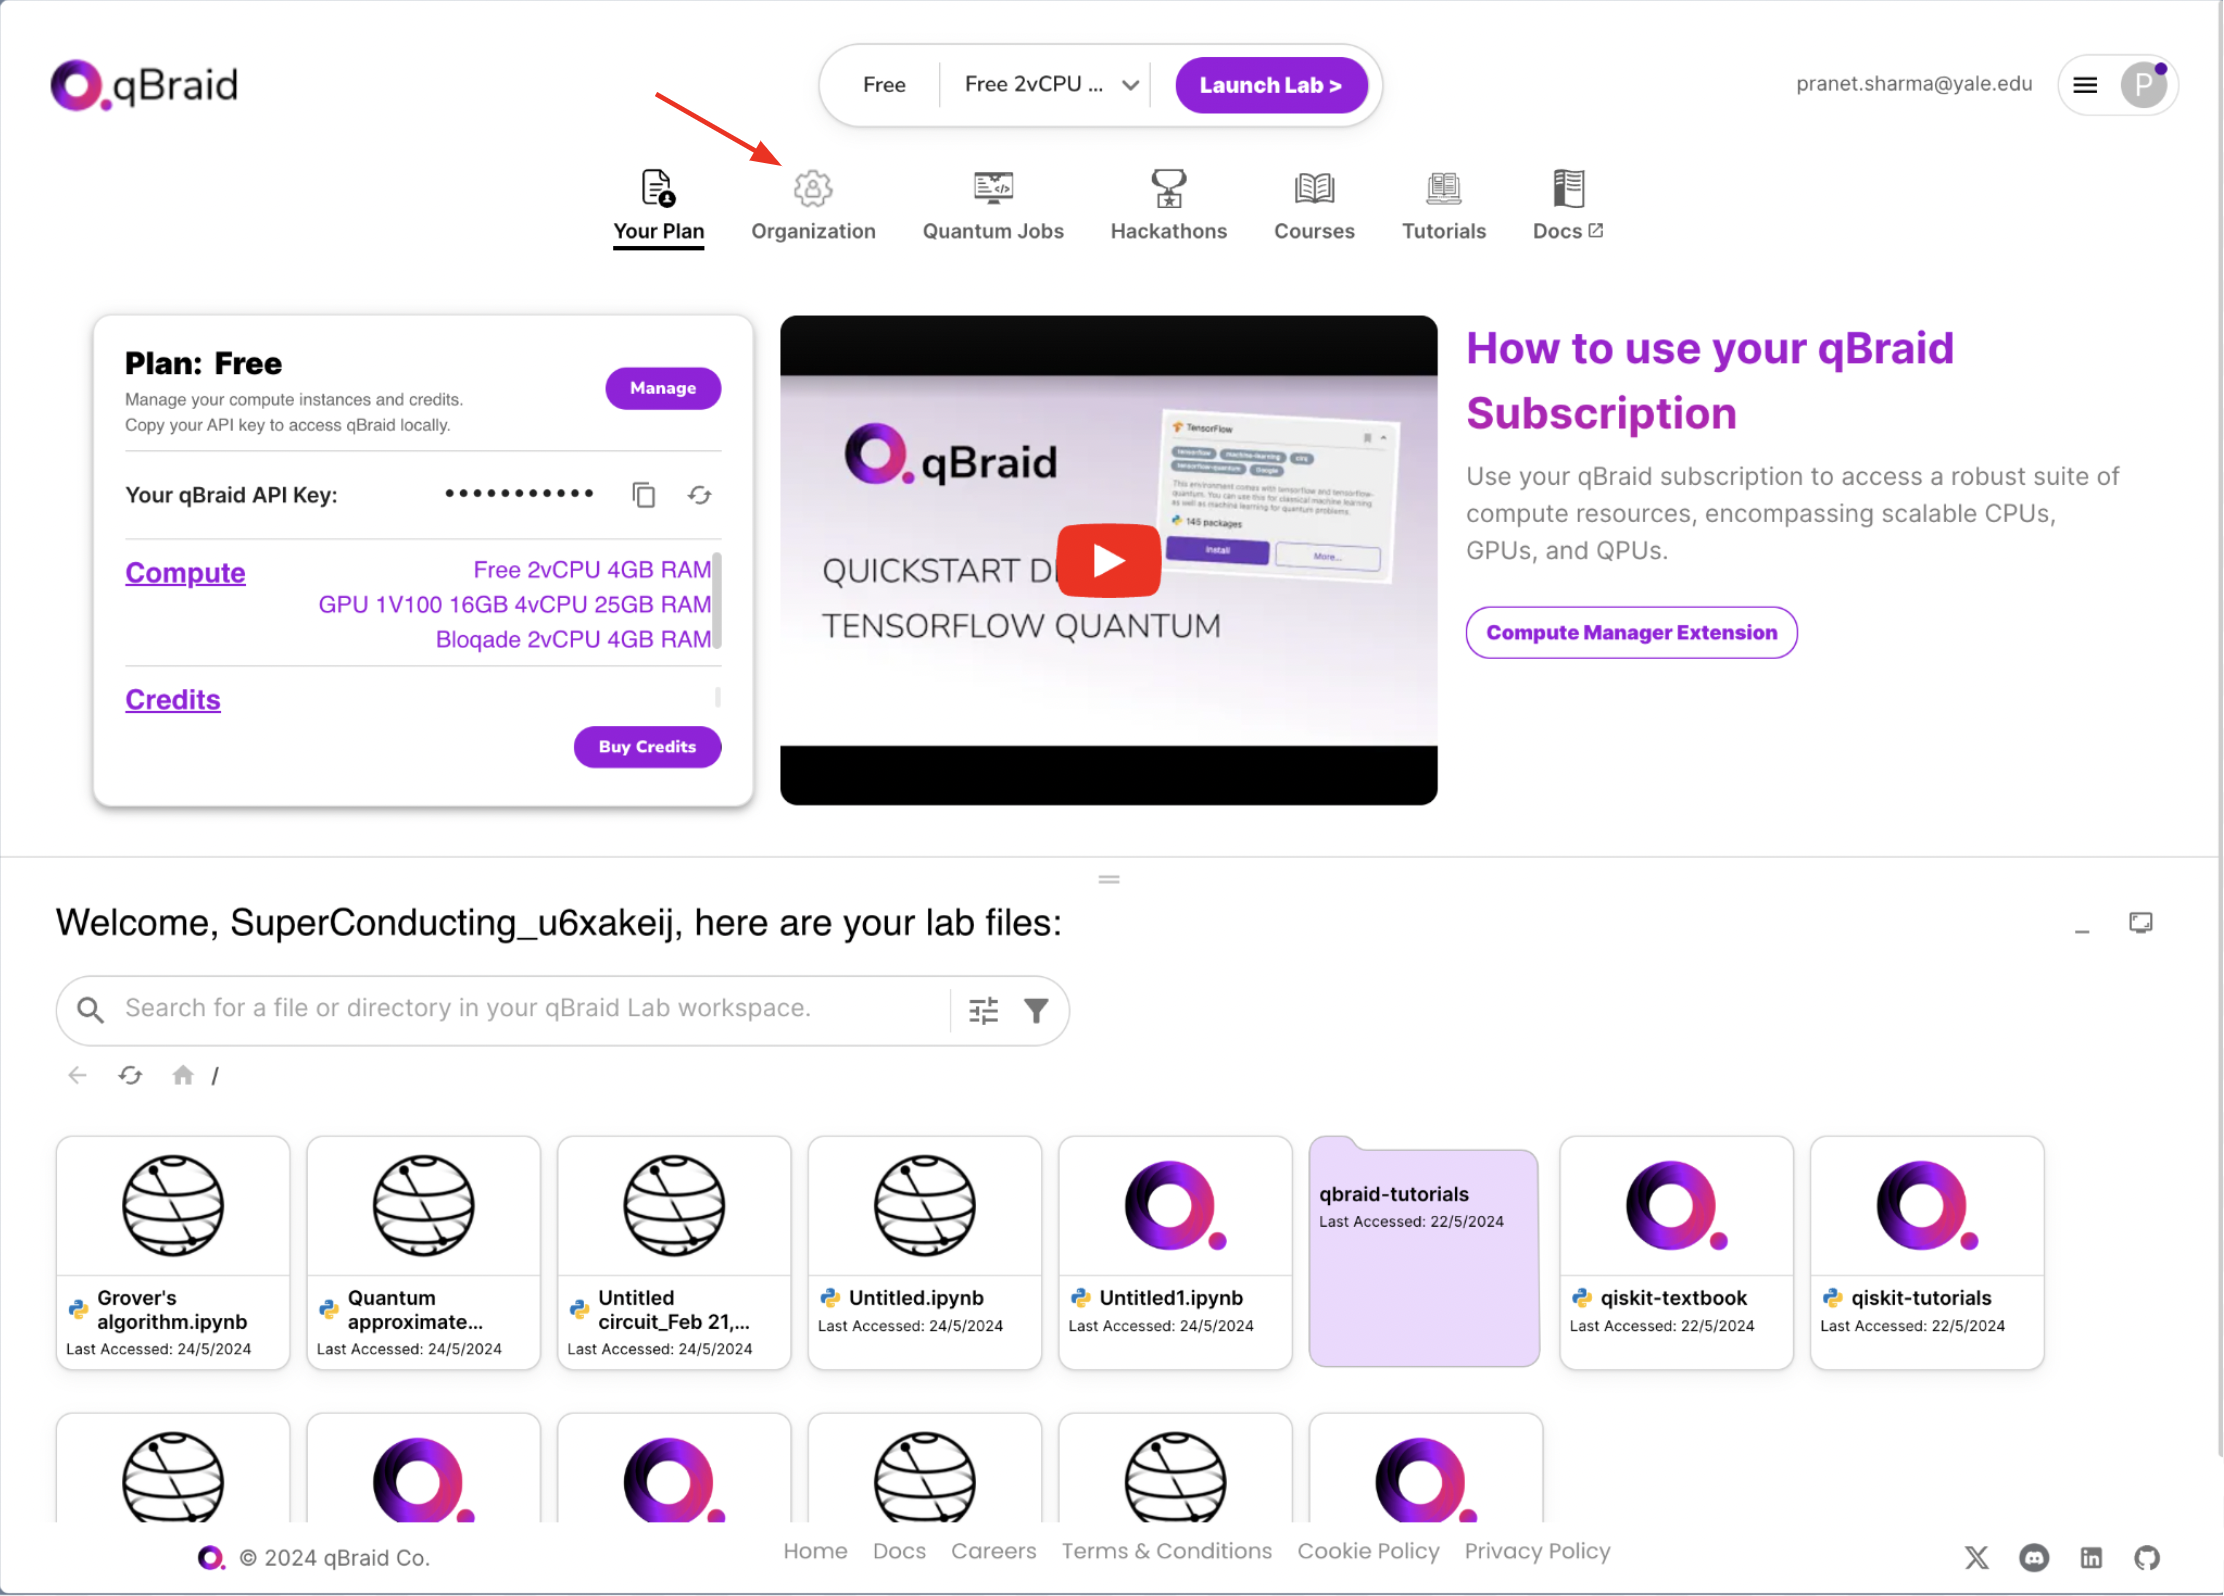This screenshot has height=1596, width=2224.
Task: Expand lab files panel to fullscreen
Action: pos(2140,923)
